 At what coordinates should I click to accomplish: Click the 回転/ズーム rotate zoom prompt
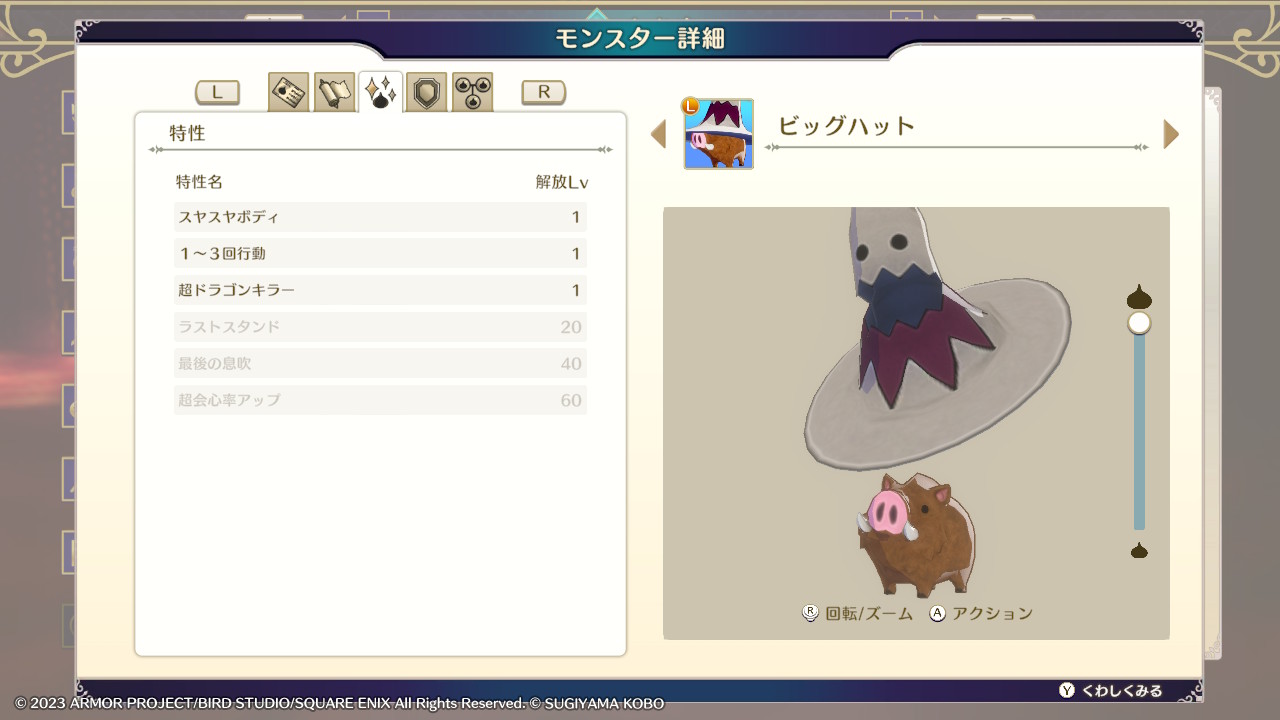coord(858,614)
